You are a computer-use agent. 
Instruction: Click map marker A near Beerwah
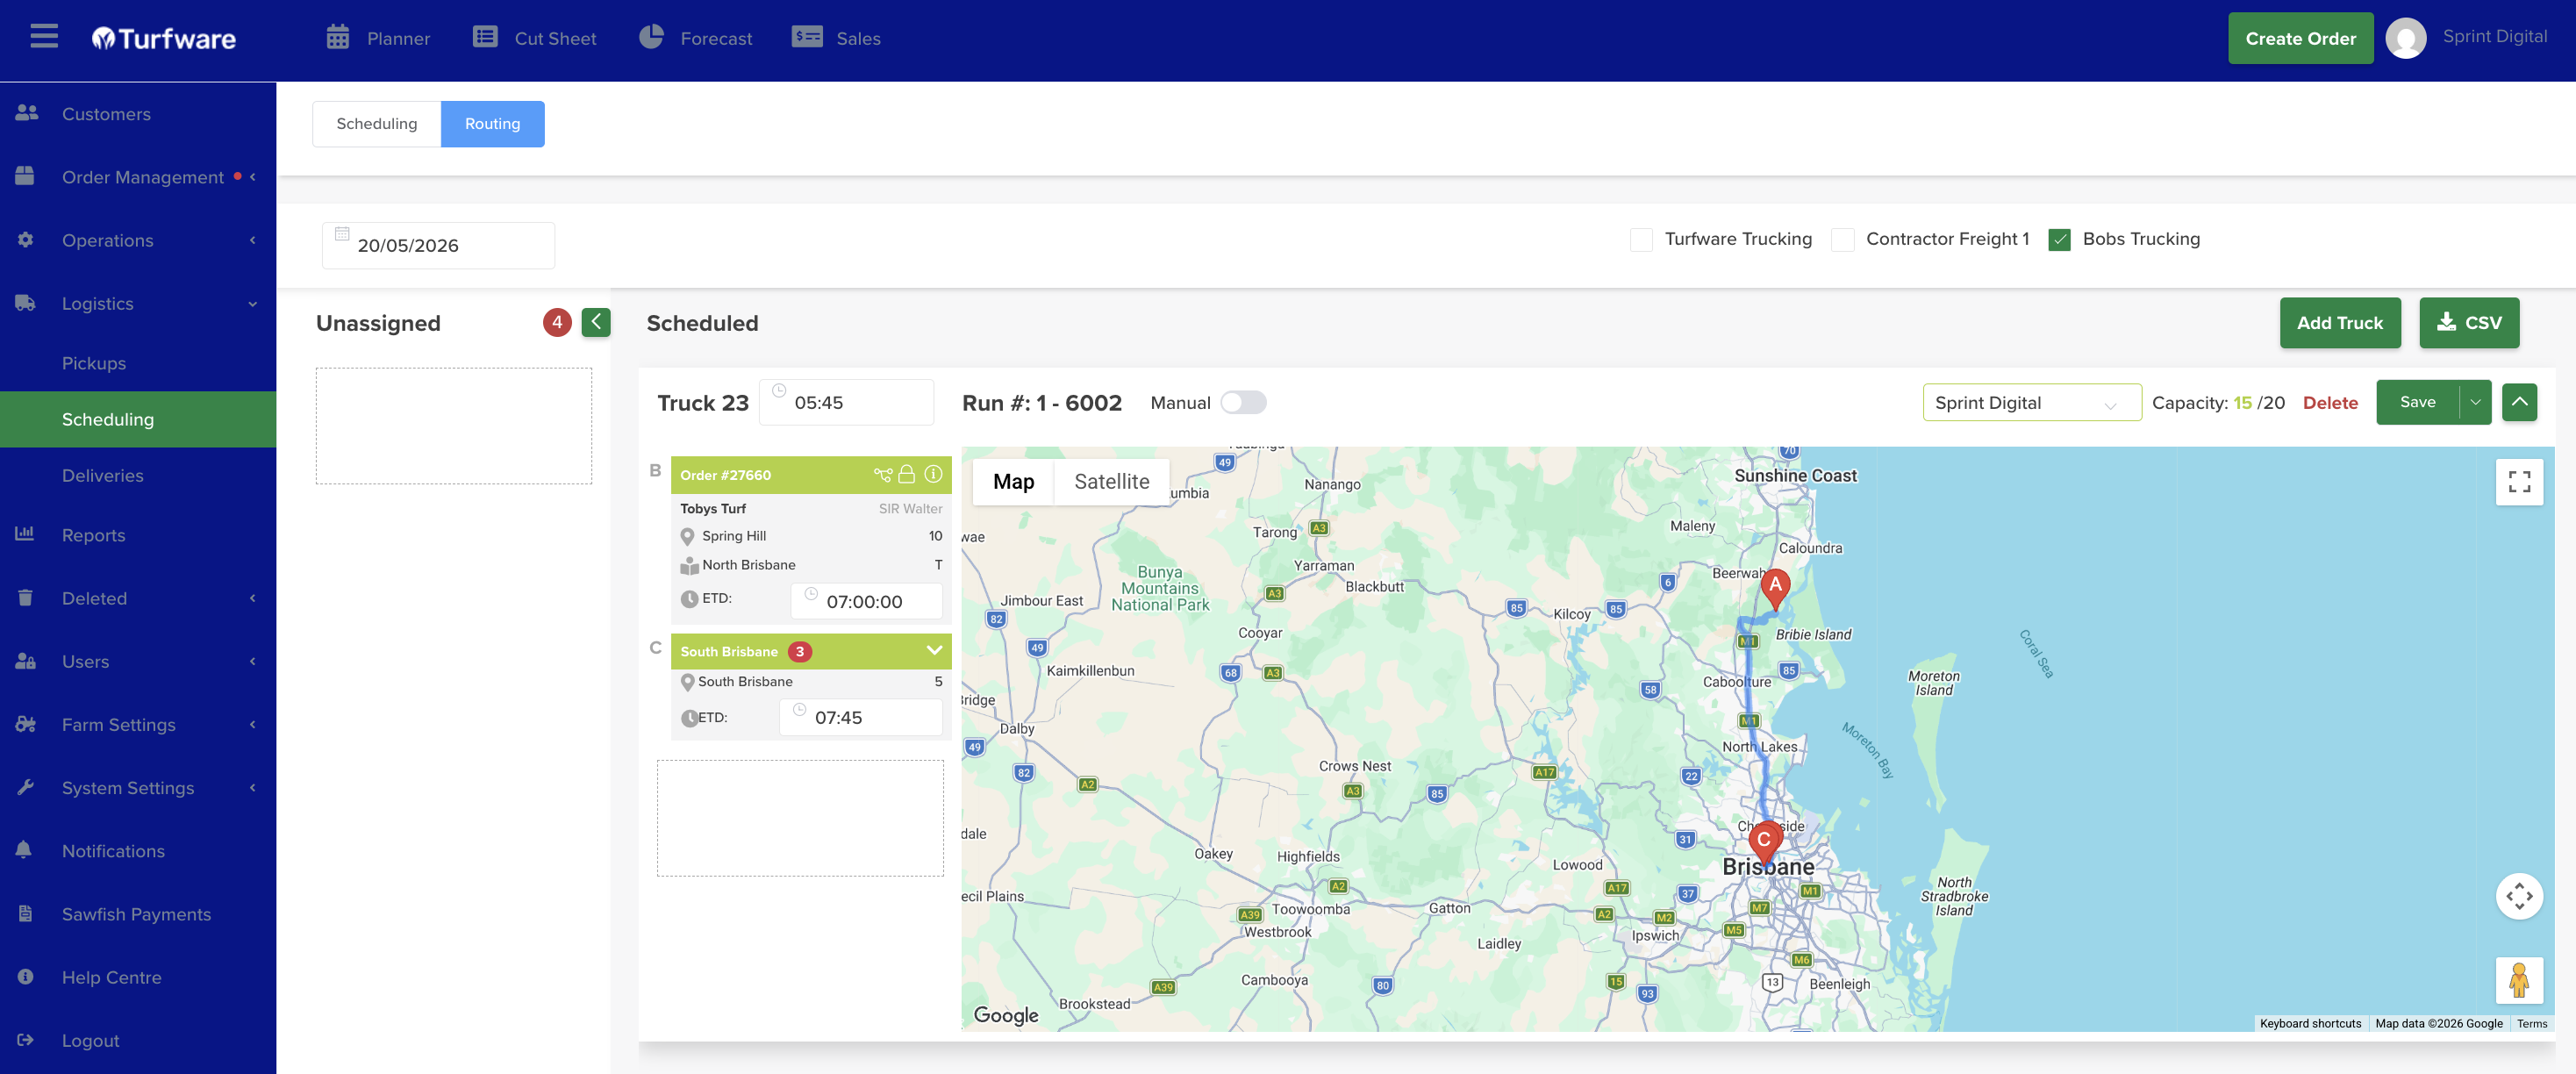(1775, 588)
